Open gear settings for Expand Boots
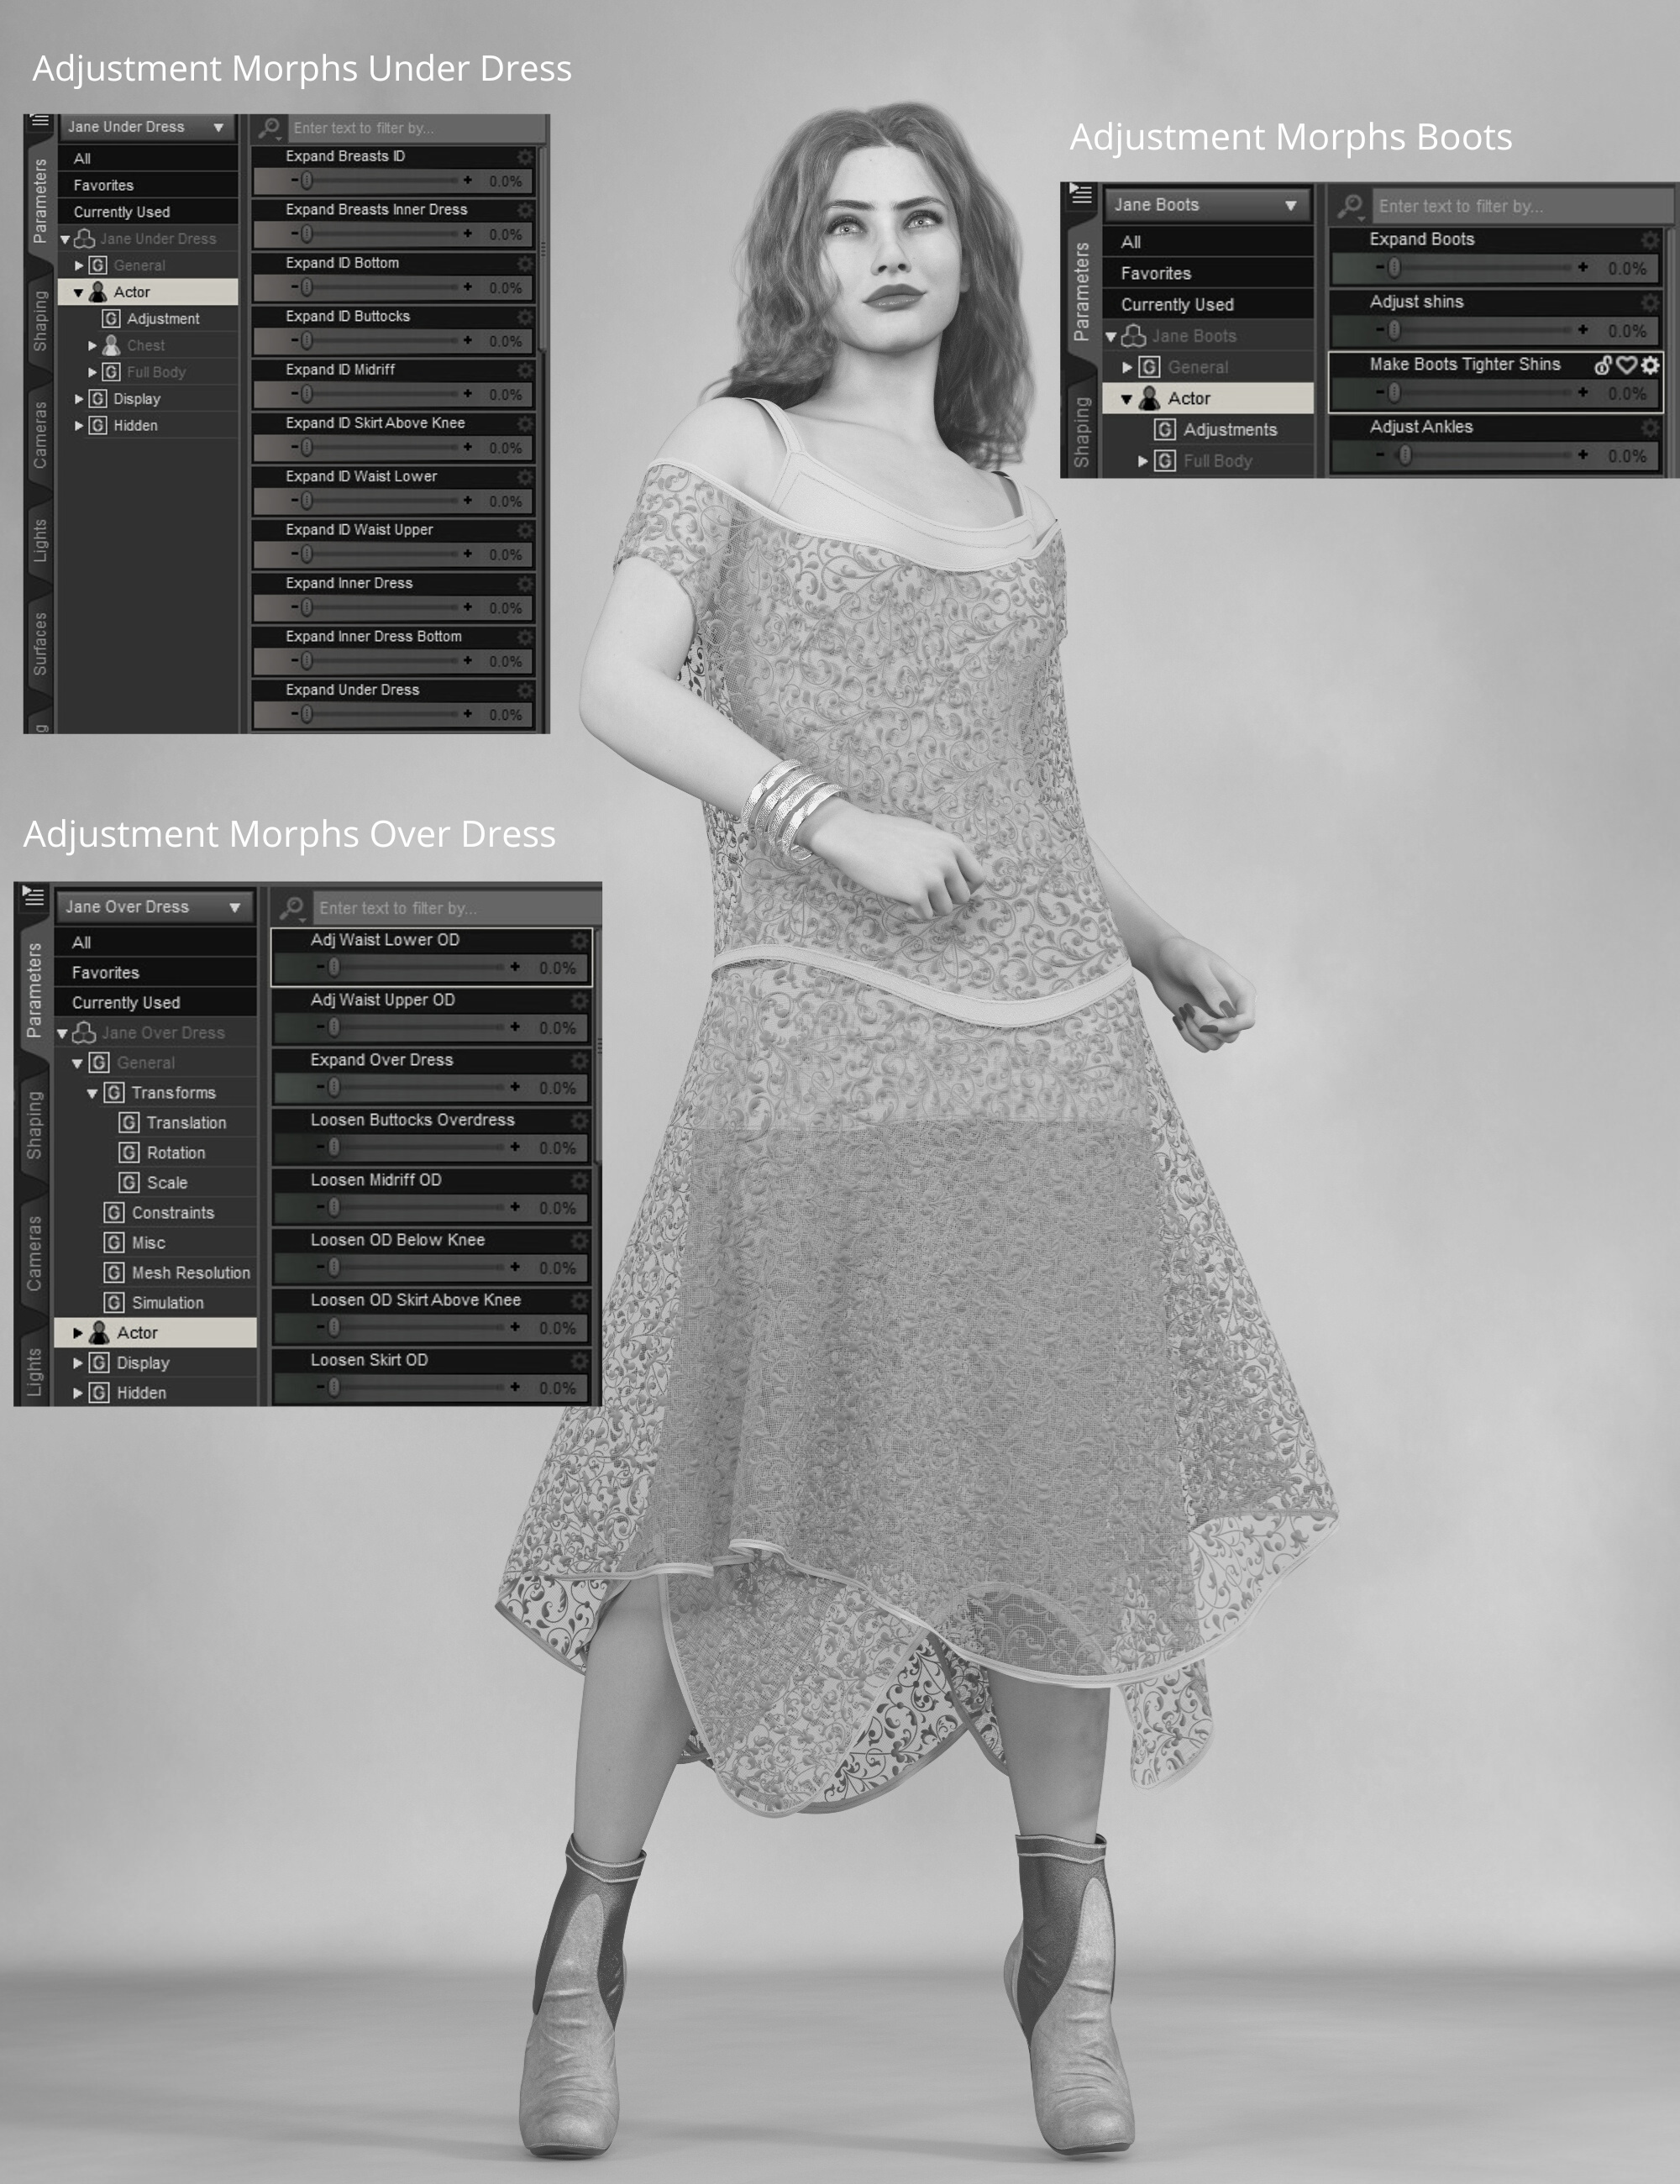This screenshot has height=2184, width=1680. click(x=1650, y=240)
